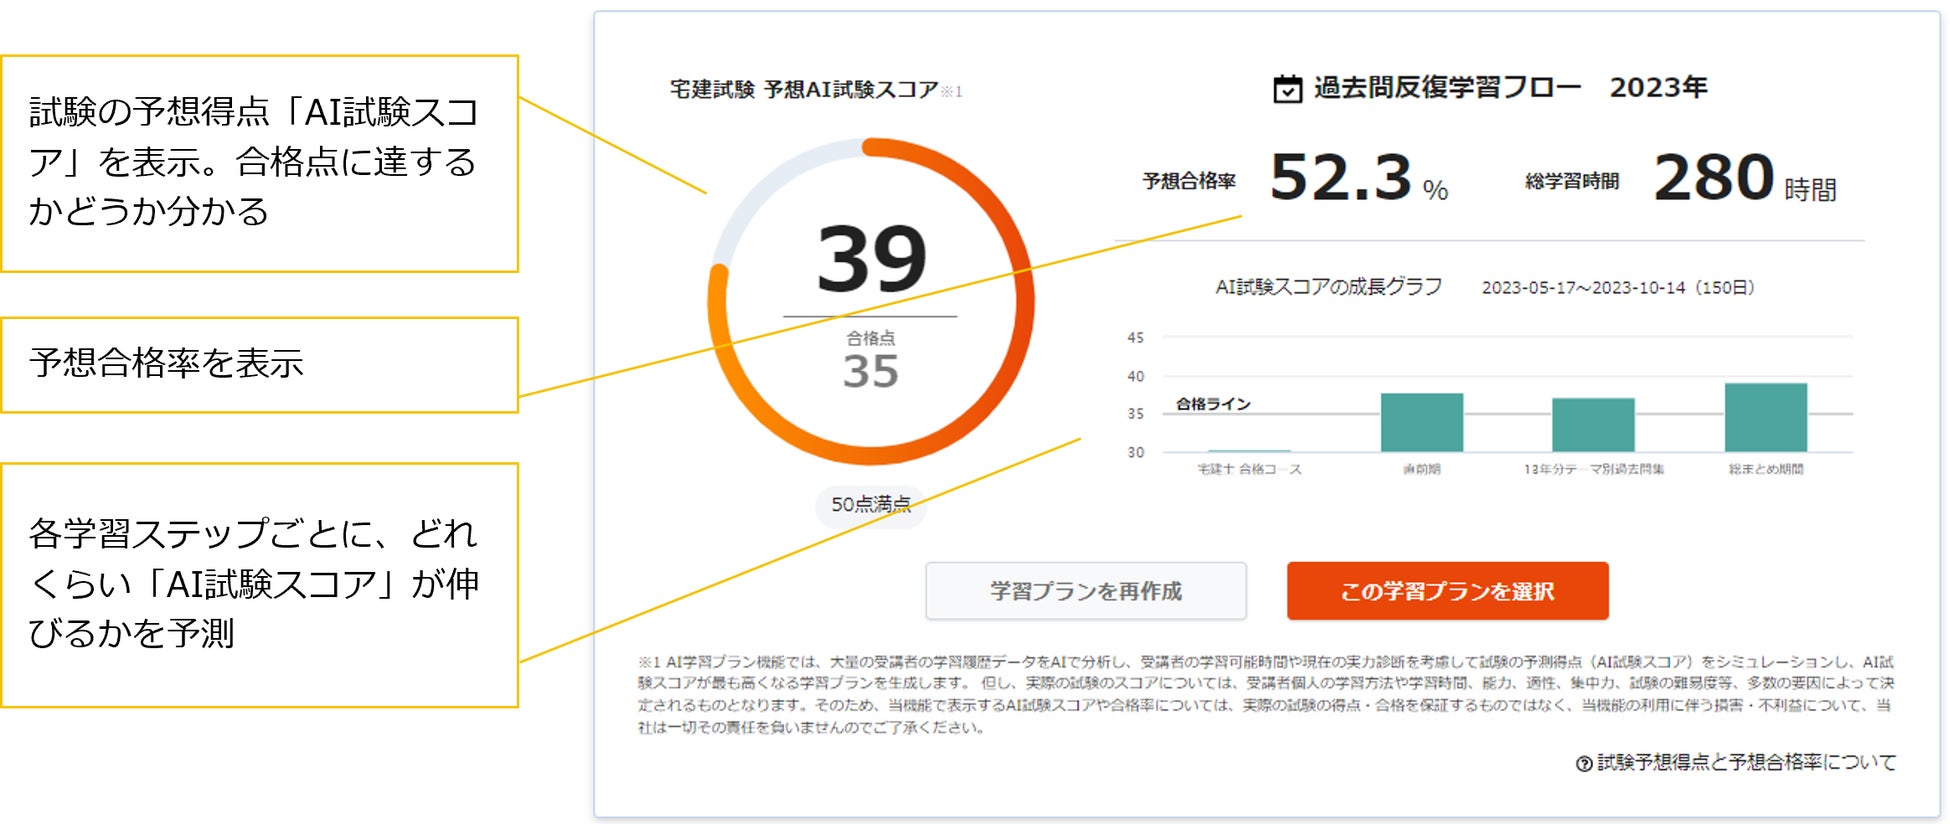Click the 合格点 label inside the gauge
The height and width of the screenshot is (824, 1950).
coord(871,338)
